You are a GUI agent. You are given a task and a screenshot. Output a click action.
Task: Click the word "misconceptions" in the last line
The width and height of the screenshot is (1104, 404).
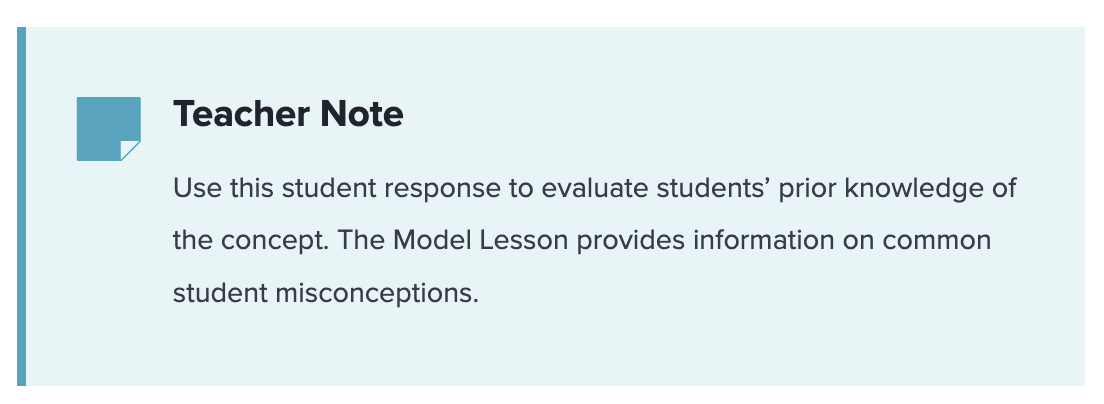tap(377, 293)
